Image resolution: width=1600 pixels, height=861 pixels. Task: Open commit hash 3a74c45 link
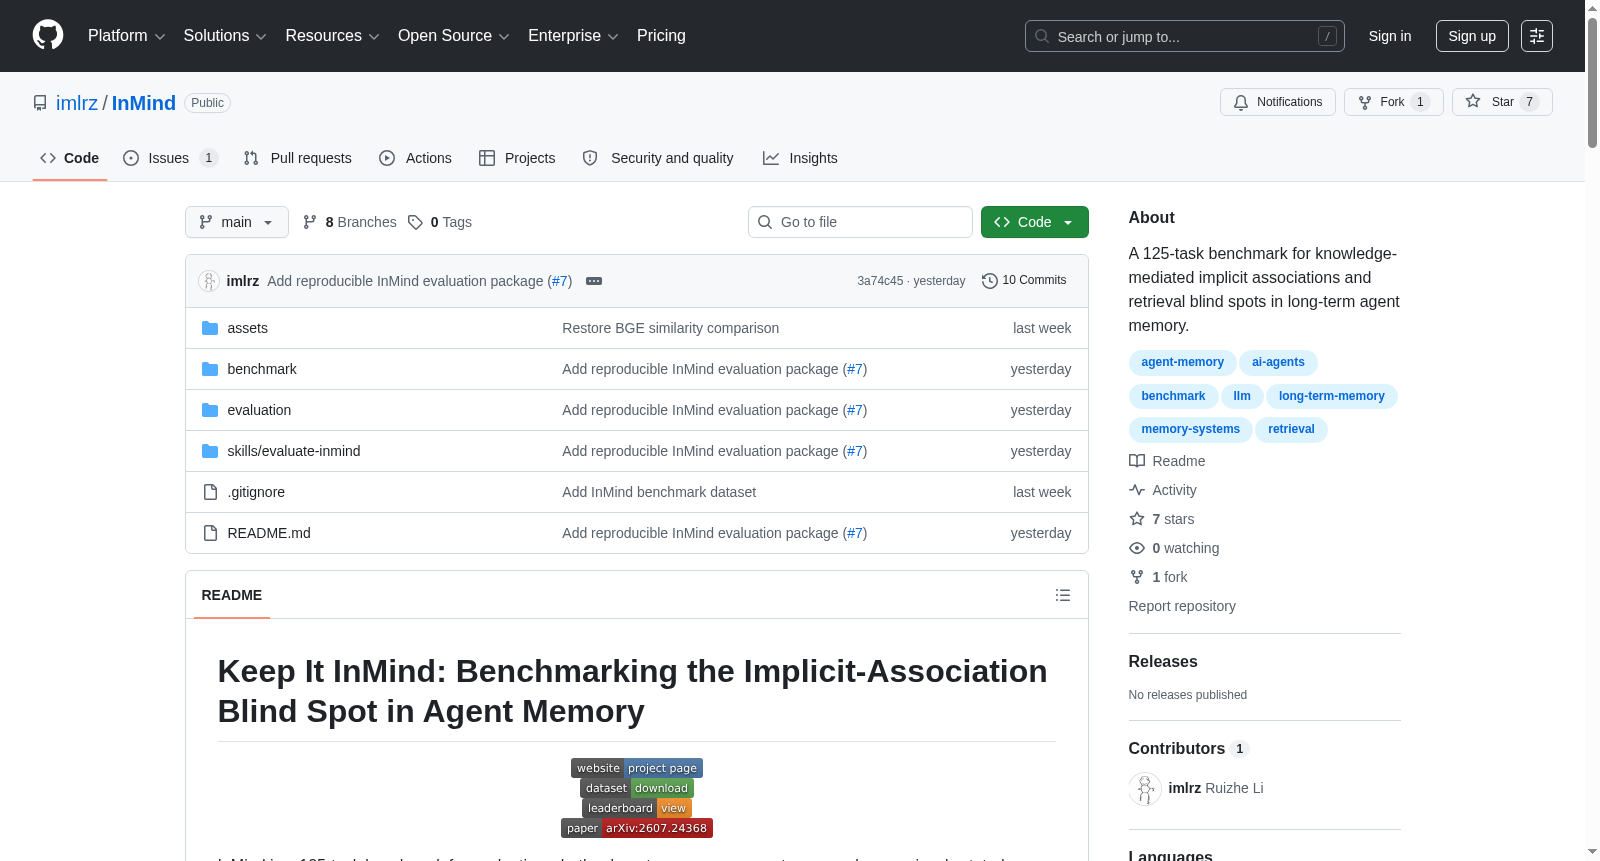click(x=880, y=281)
